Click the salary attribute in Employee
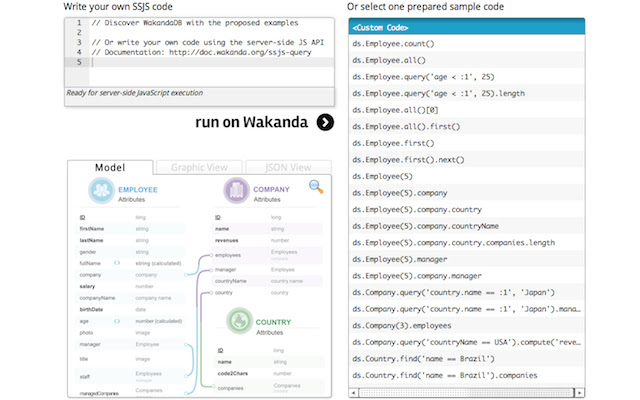Screen dimensions: 640x400 point(87,287)
